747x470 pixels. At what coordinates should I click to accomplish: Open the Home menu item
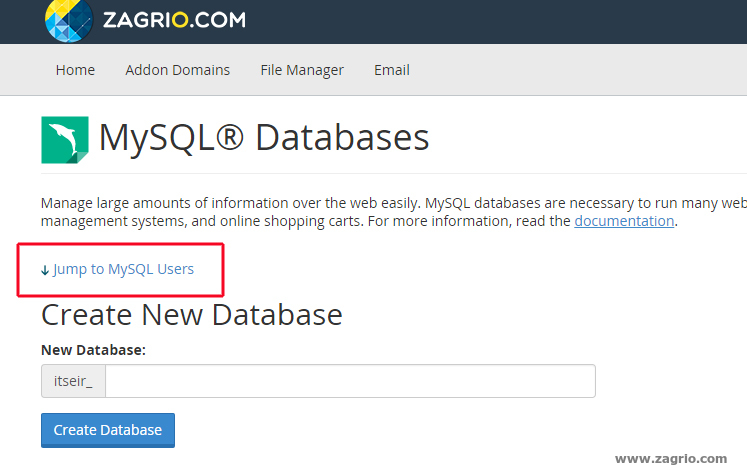(x=75, y=70)
